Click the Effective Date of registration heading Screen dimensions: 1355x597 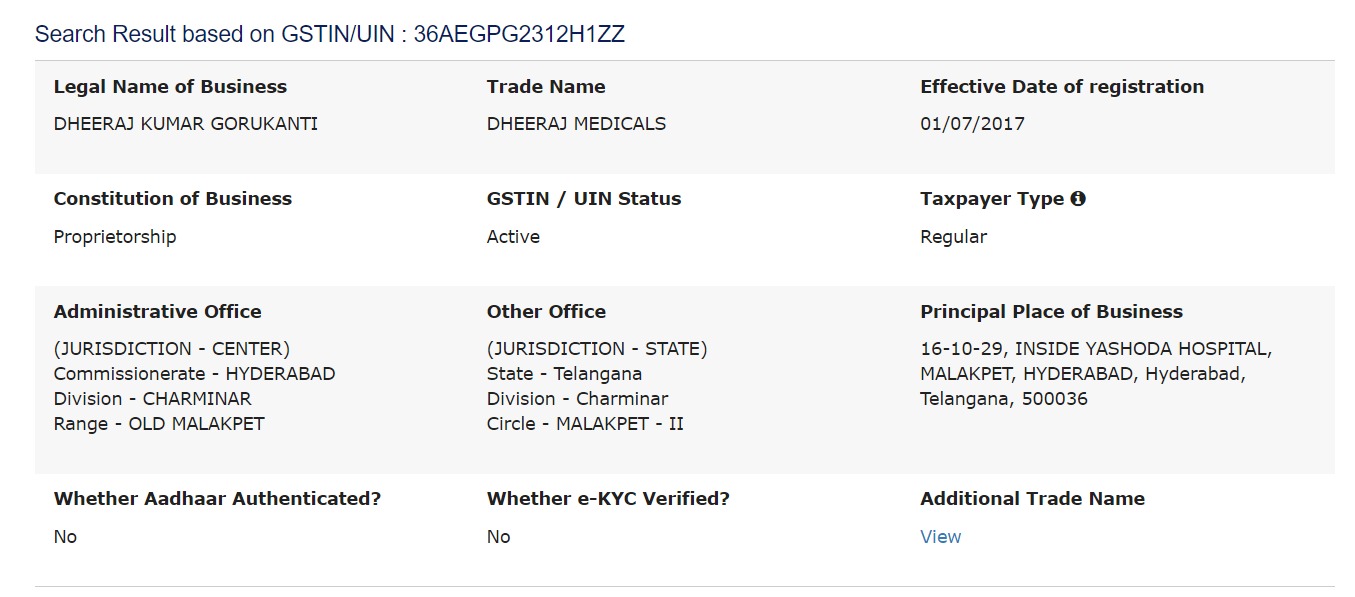1062,87
